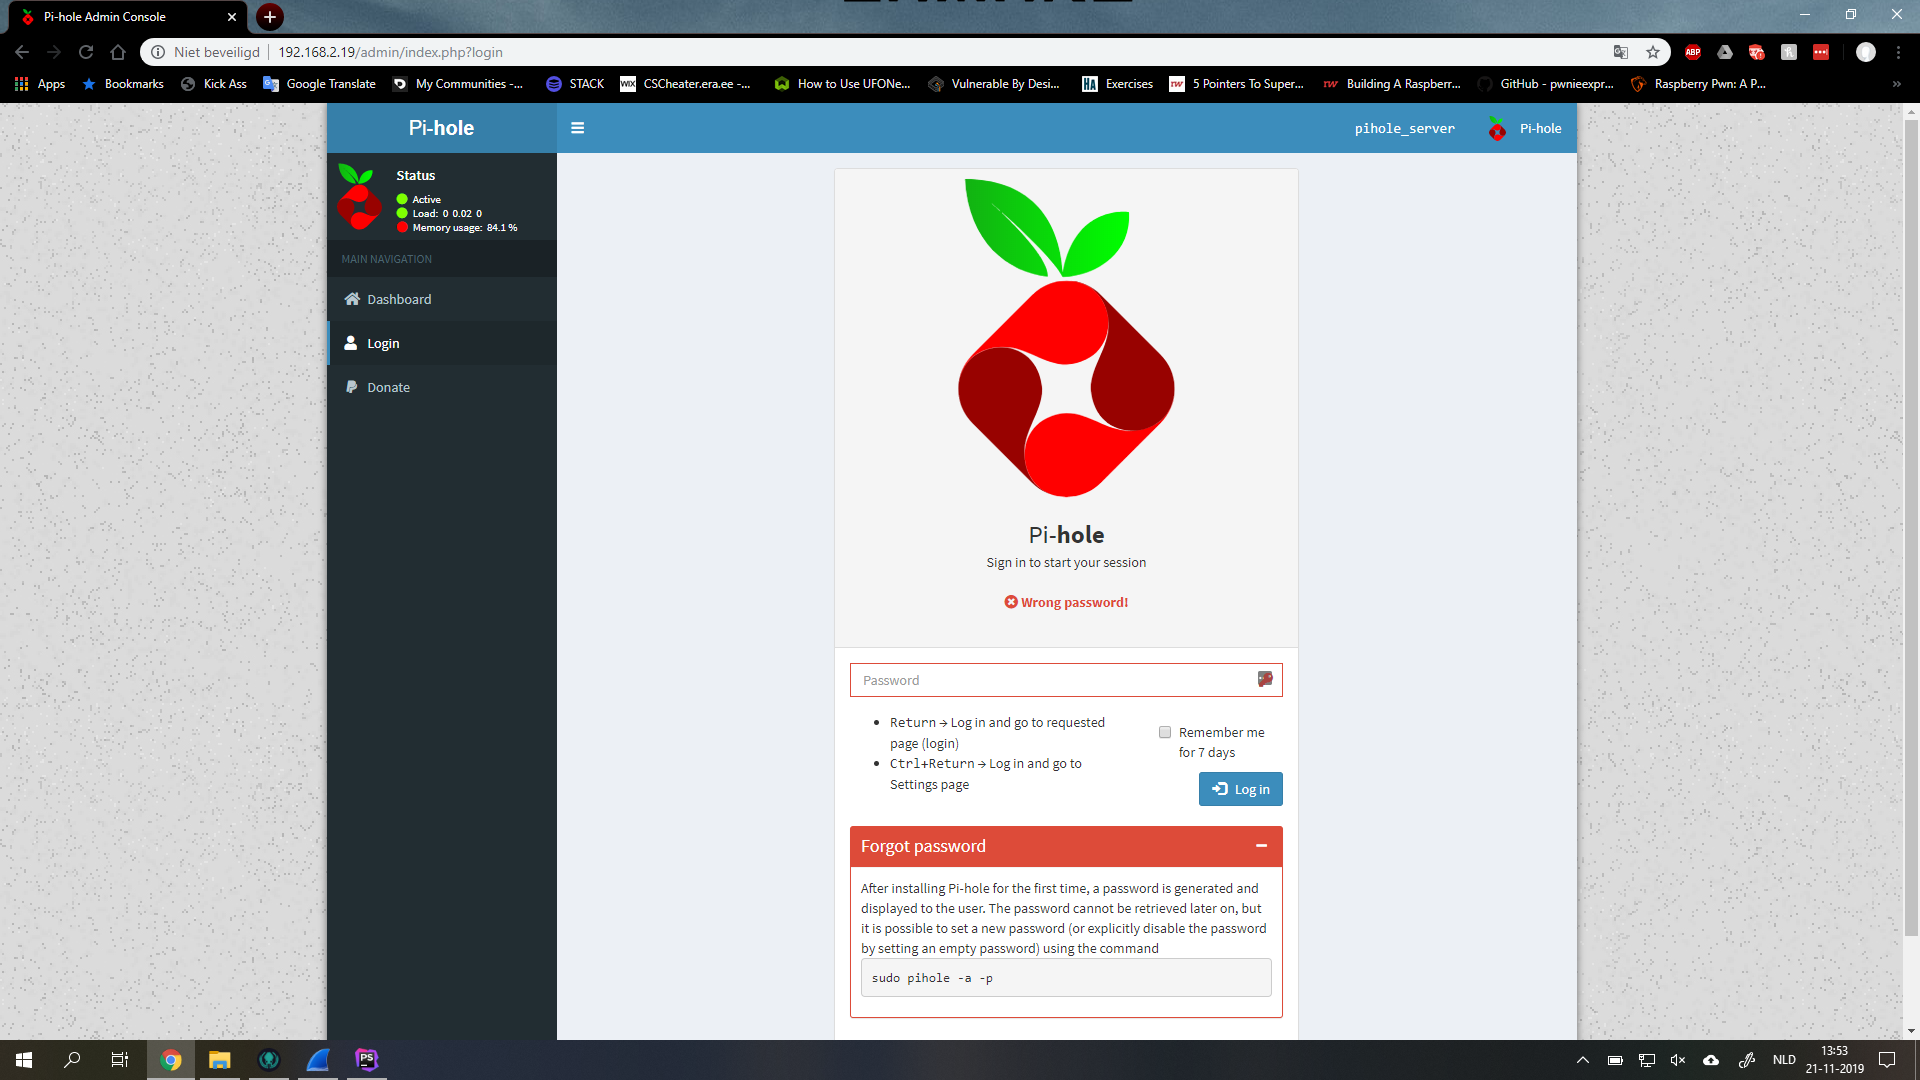Open Chrome from the Windows taskbar
The image size is (1920, 1080).
click(x=171, y=1060)
